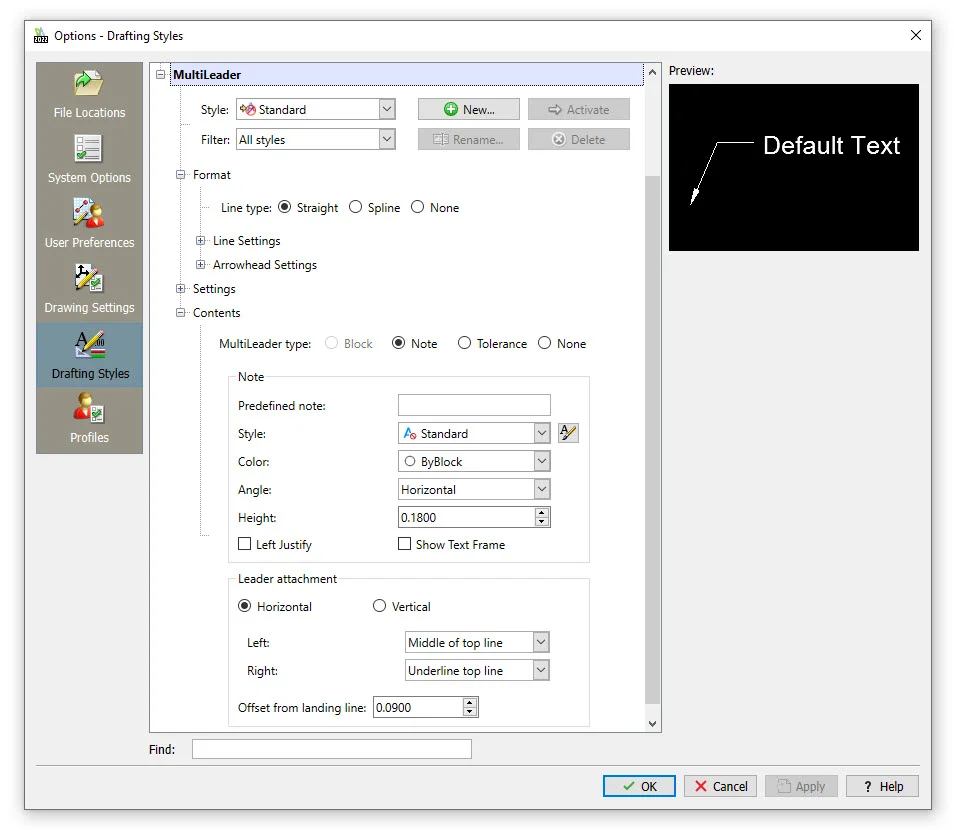Open the User Preferences icon
The width and height of the screenshot is (954, 830).
click(x=89, y=214)
